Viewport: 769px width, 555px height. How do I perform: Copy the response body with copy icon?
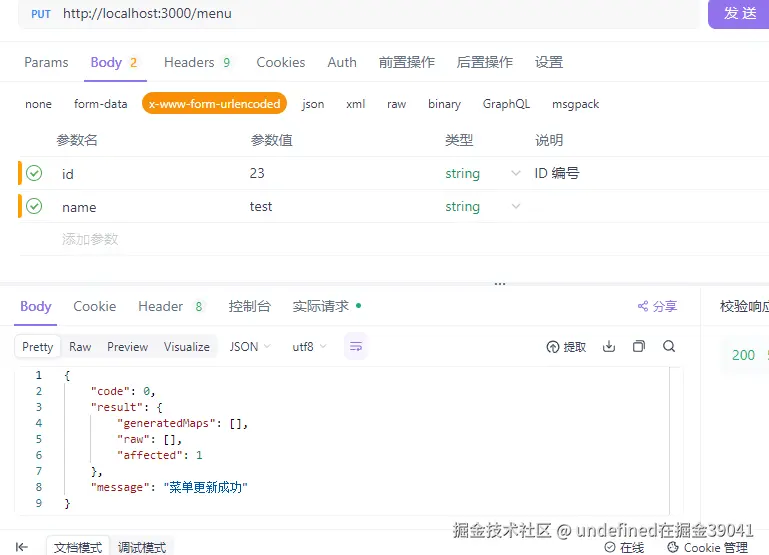pos(639,347)
